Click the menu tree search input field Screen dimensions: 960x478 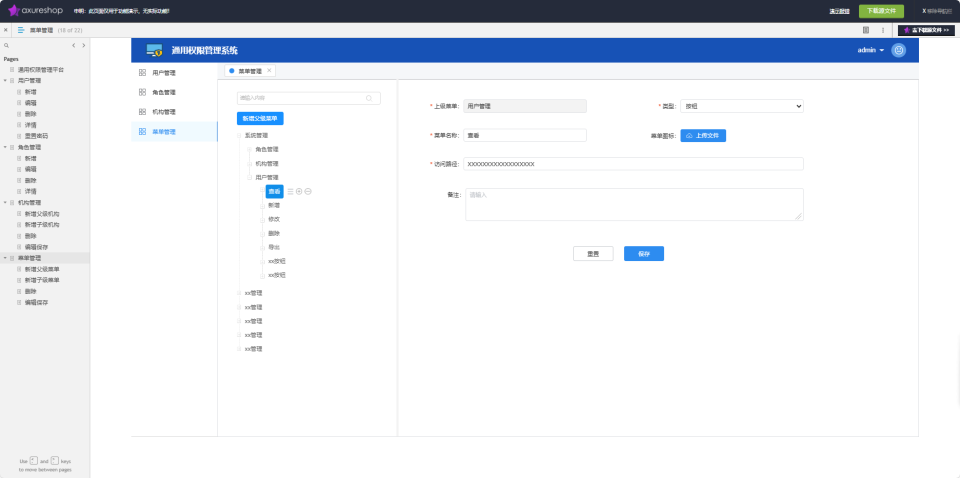click(x=309, y=98)
